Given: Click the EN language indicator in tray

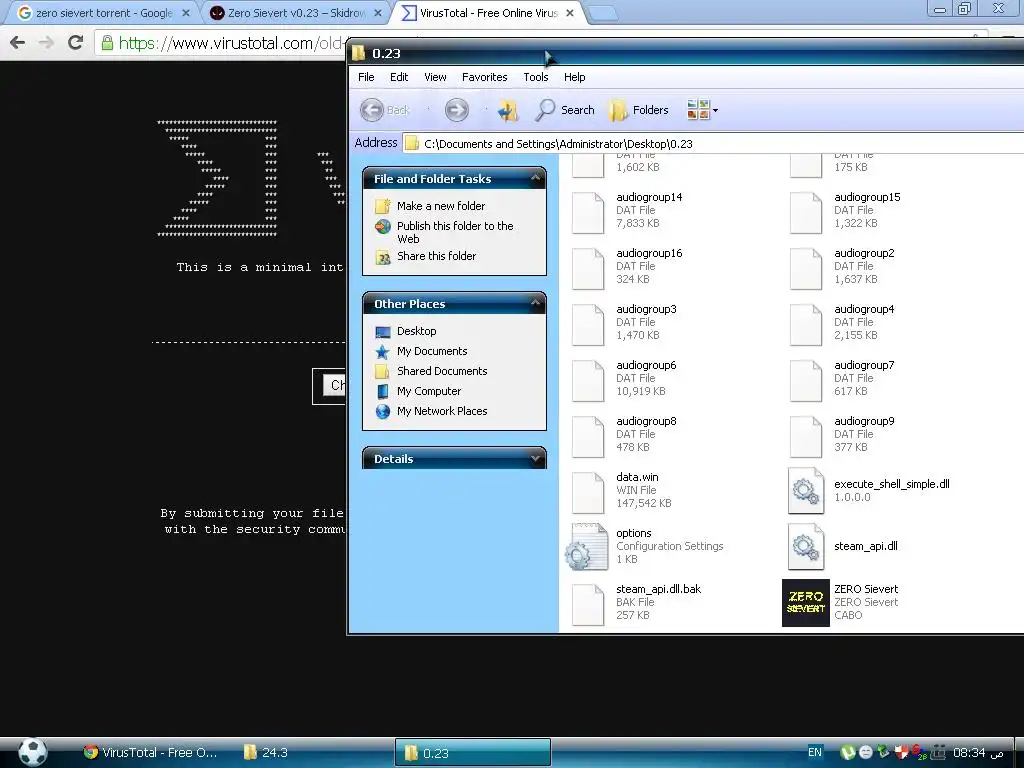Looking at the screenshot, I should point(814,752).
